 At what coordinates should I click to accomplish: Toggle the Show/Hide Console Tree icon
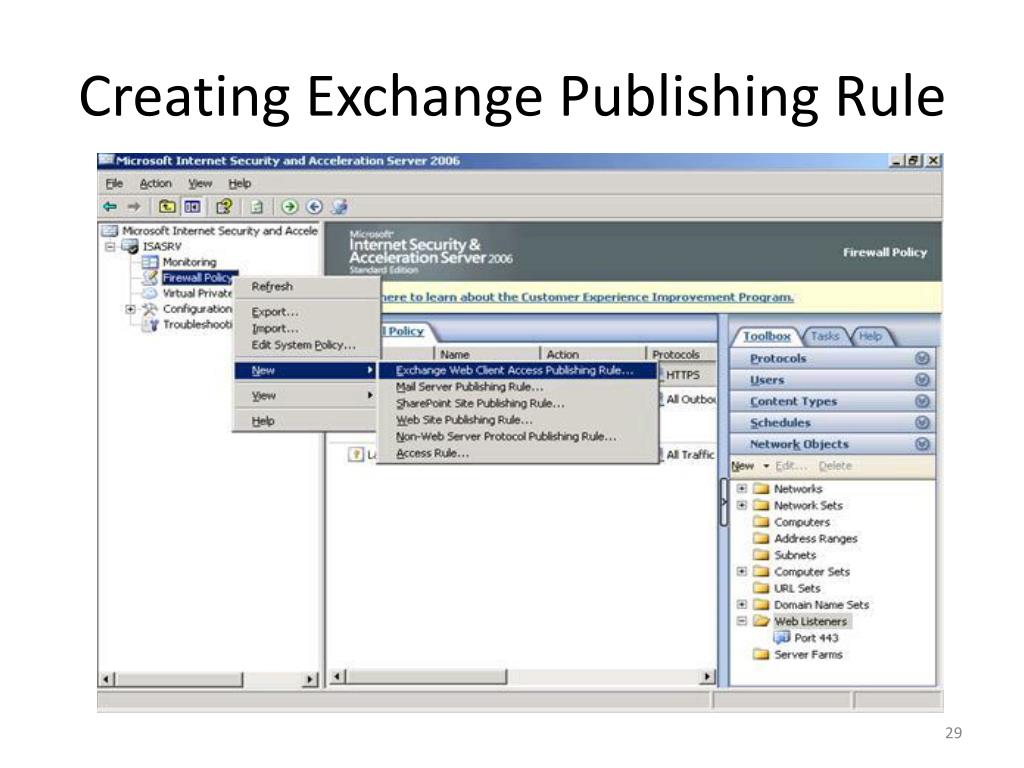[x=192, y=207]
